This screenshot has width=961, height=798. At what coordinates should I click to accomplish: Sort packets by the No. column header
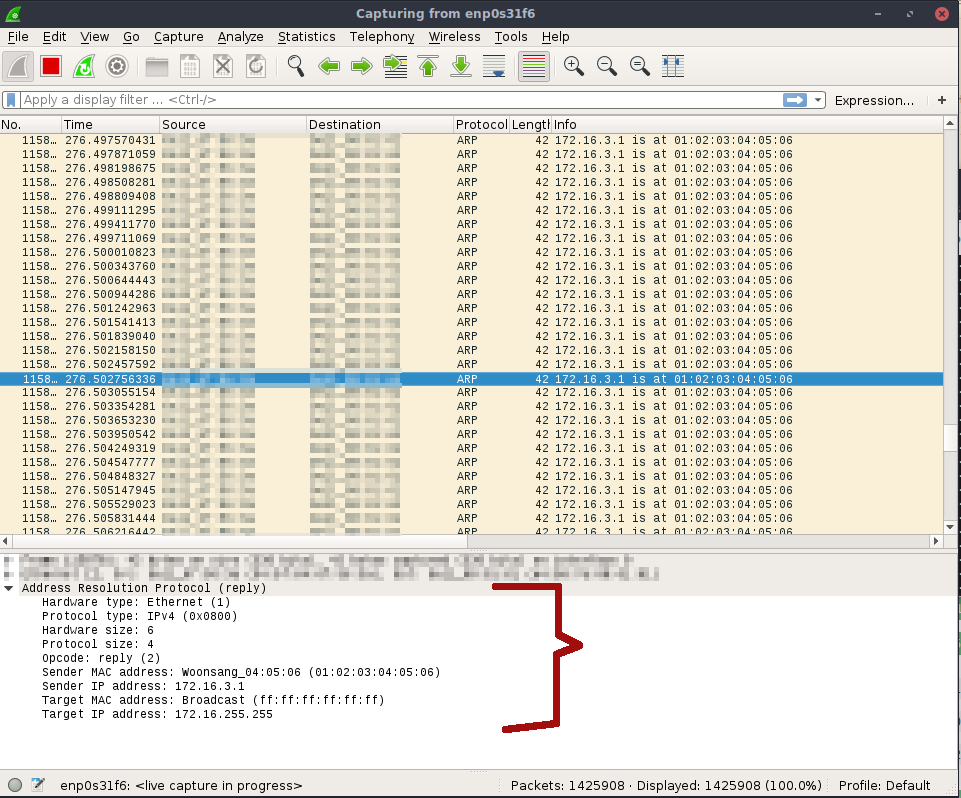31,124
